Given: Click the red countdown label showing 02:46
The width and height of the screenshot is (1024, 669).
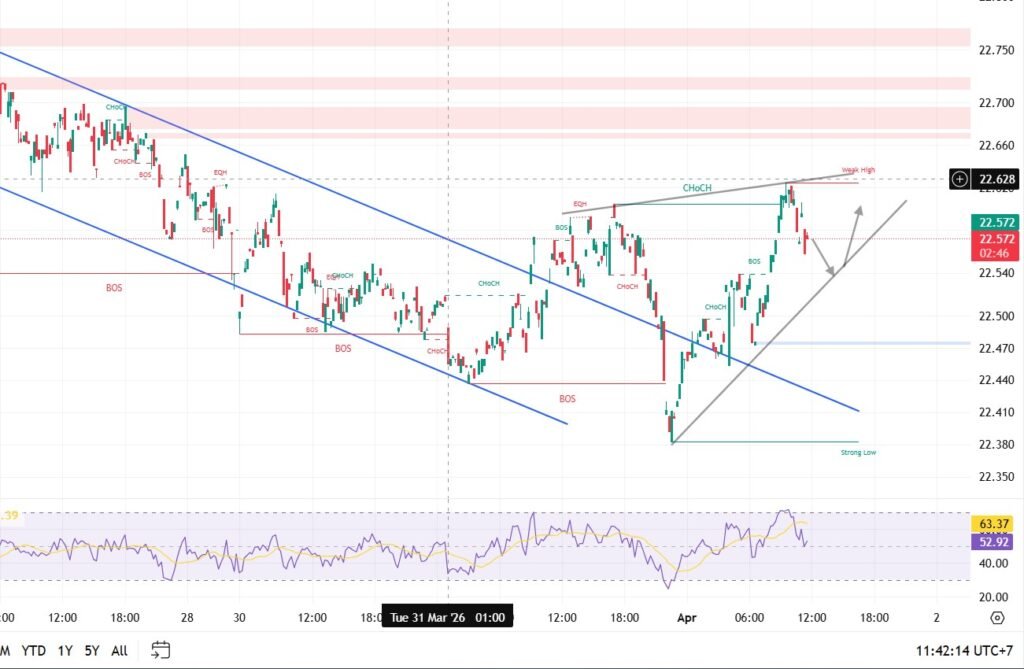Looking at the screenshot, I should tap(996, 255).
